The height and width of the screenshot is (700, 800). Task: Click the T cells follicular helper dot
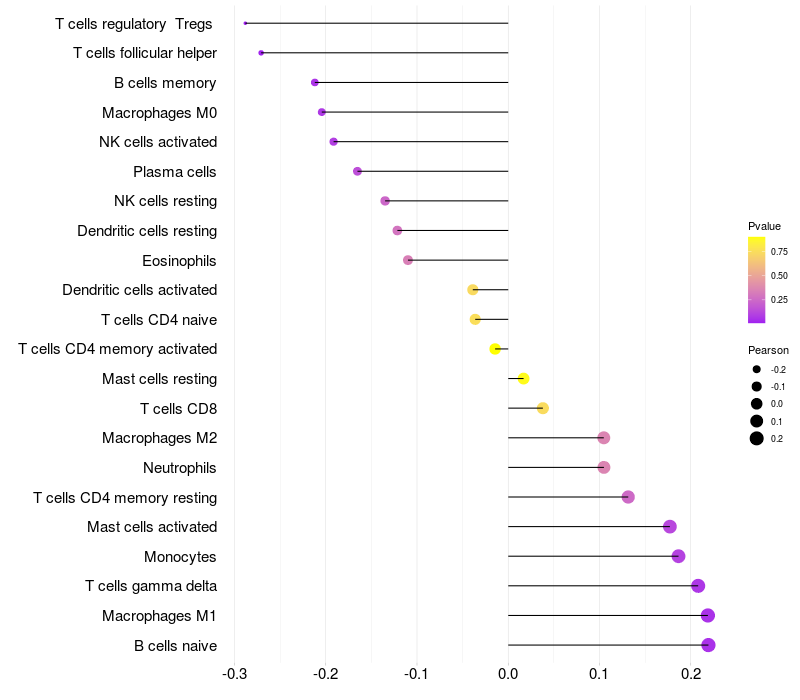tap(261, 53)
